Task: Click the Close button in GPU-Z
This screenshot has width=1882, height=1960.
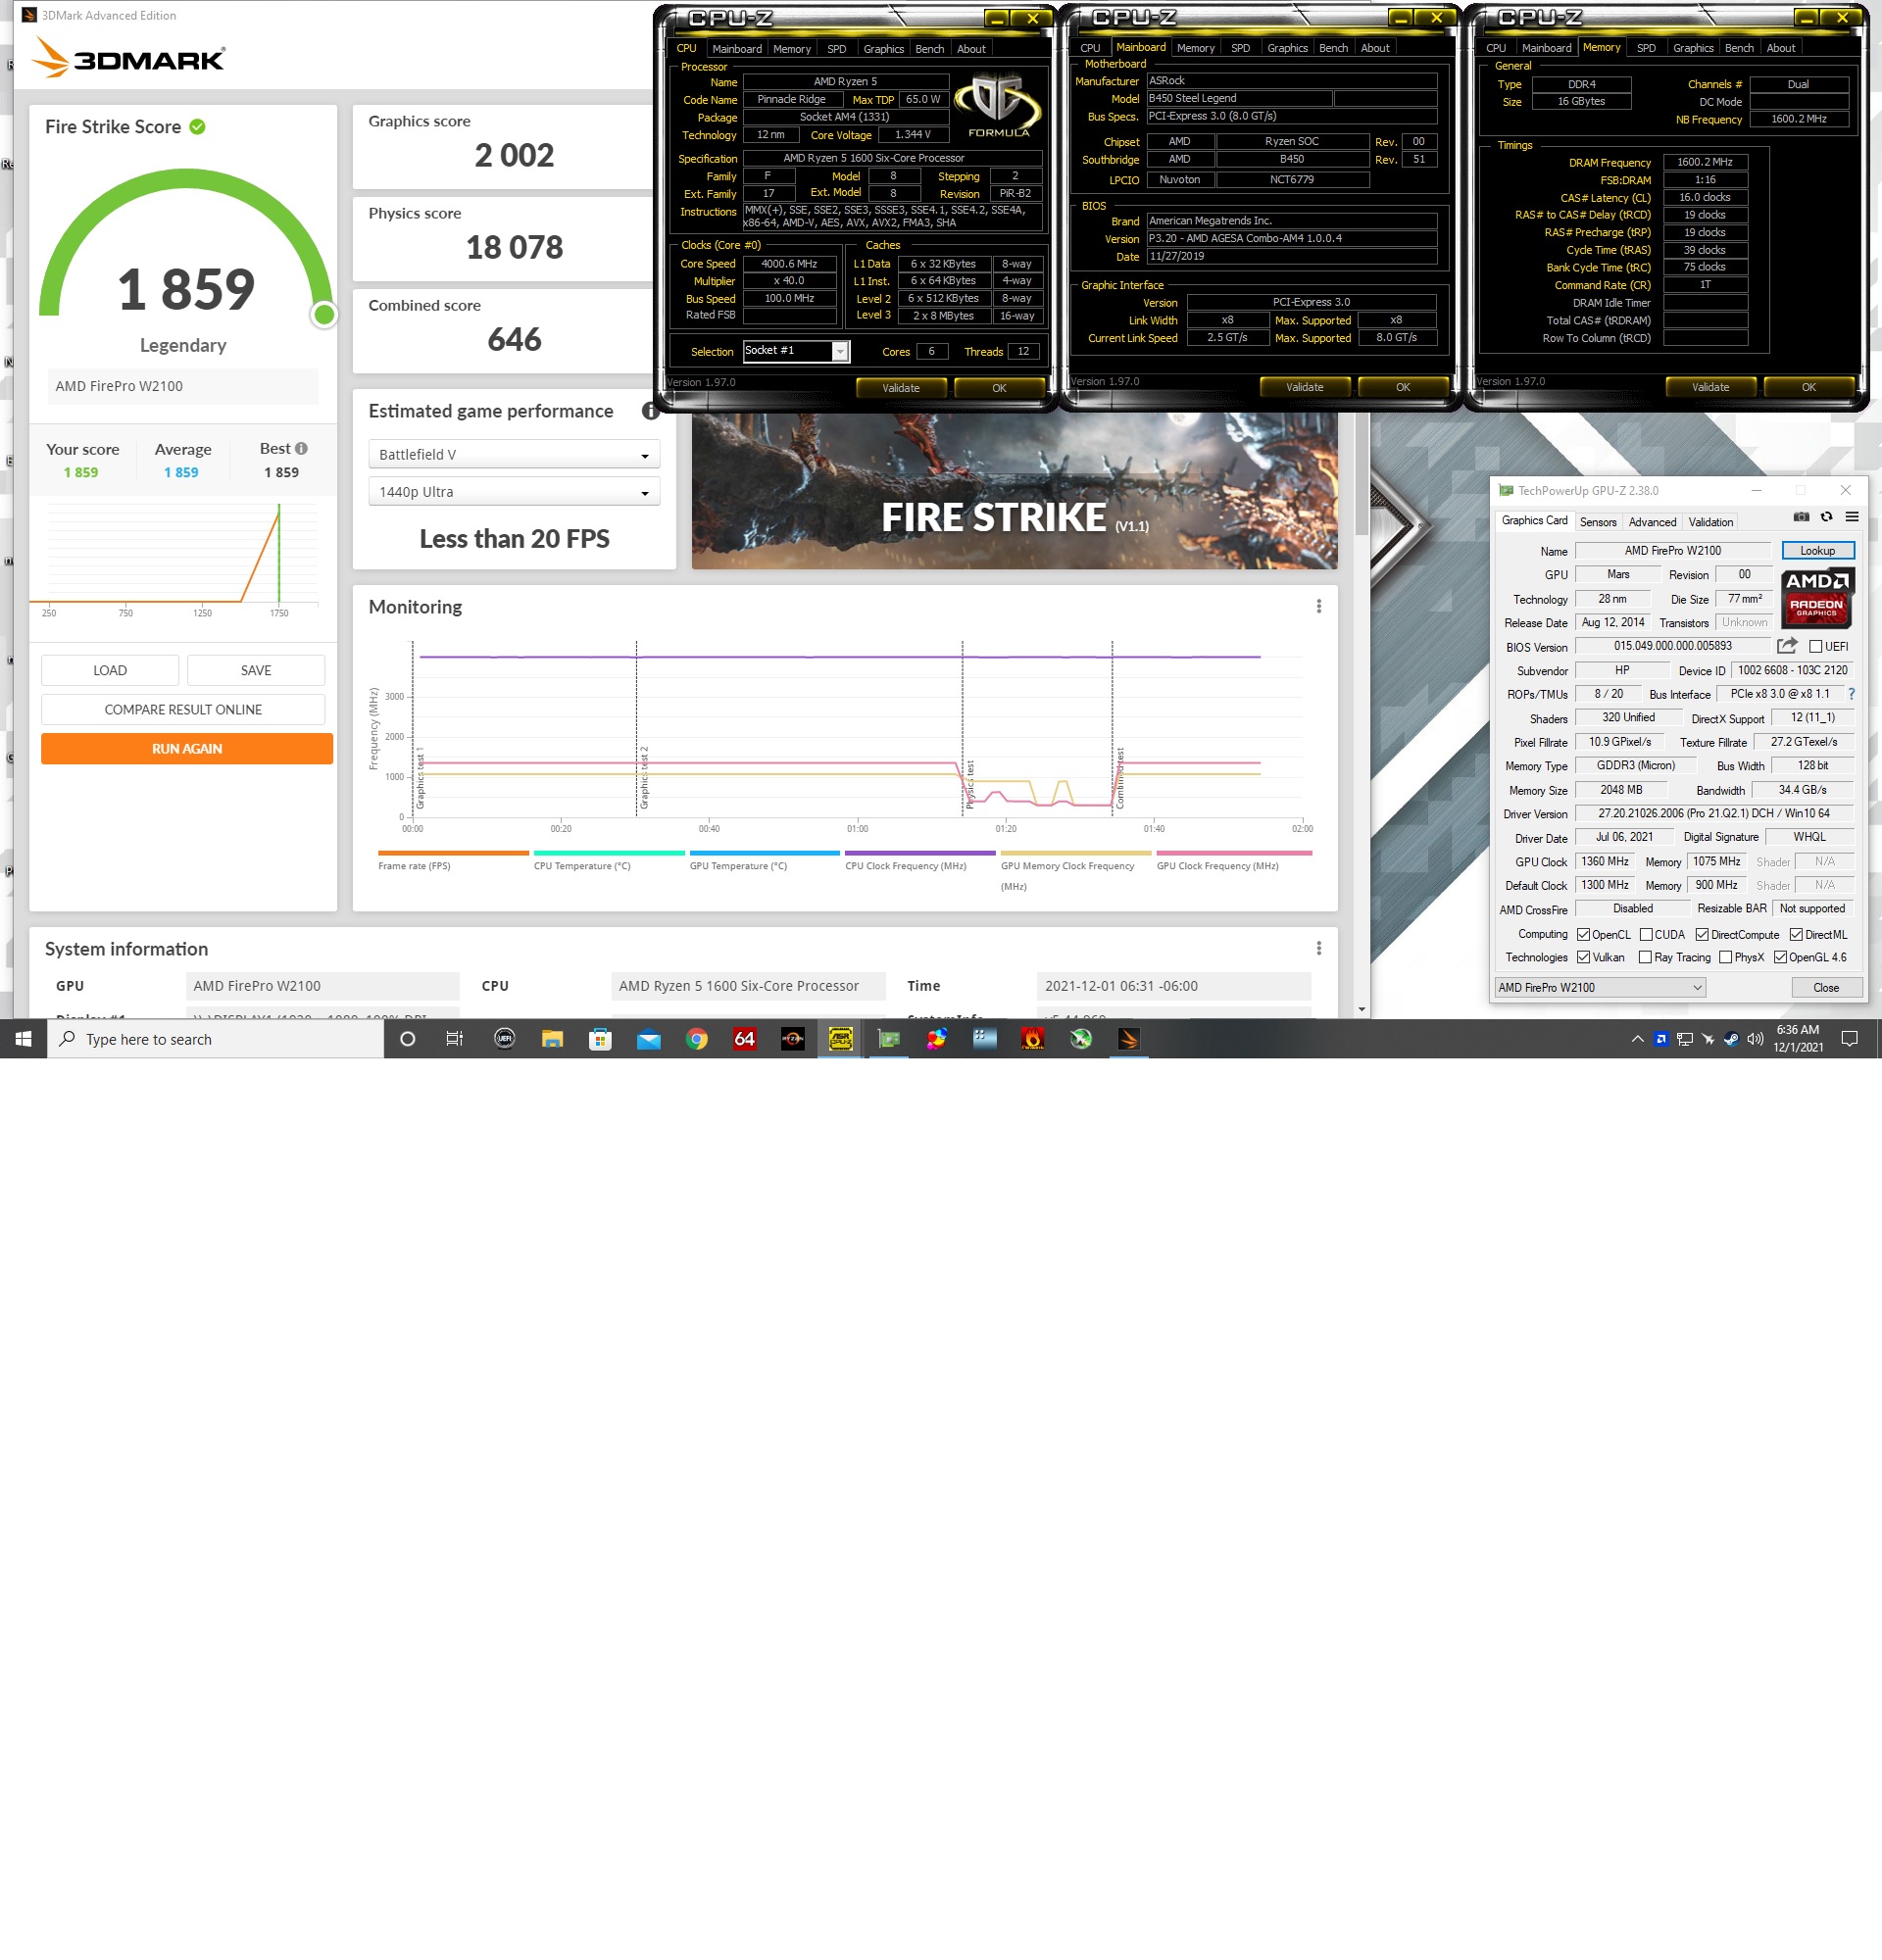Action: pyautogui.click(x=1826, y=988)
